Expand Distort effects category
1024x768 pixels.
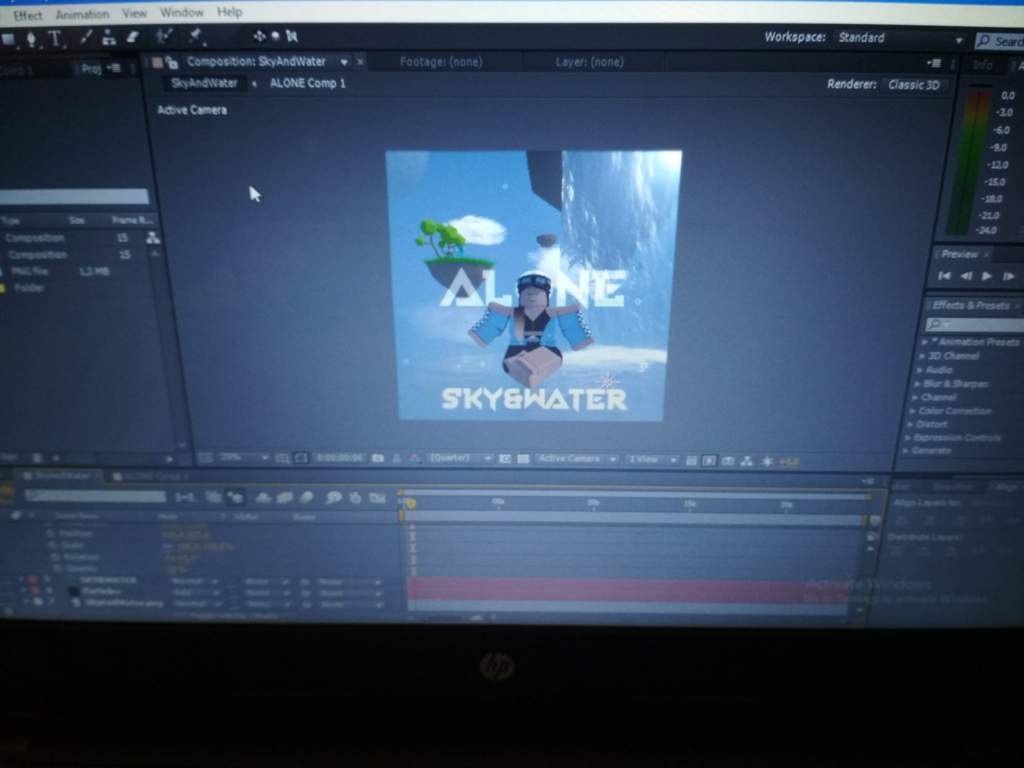tap(910, 424)
